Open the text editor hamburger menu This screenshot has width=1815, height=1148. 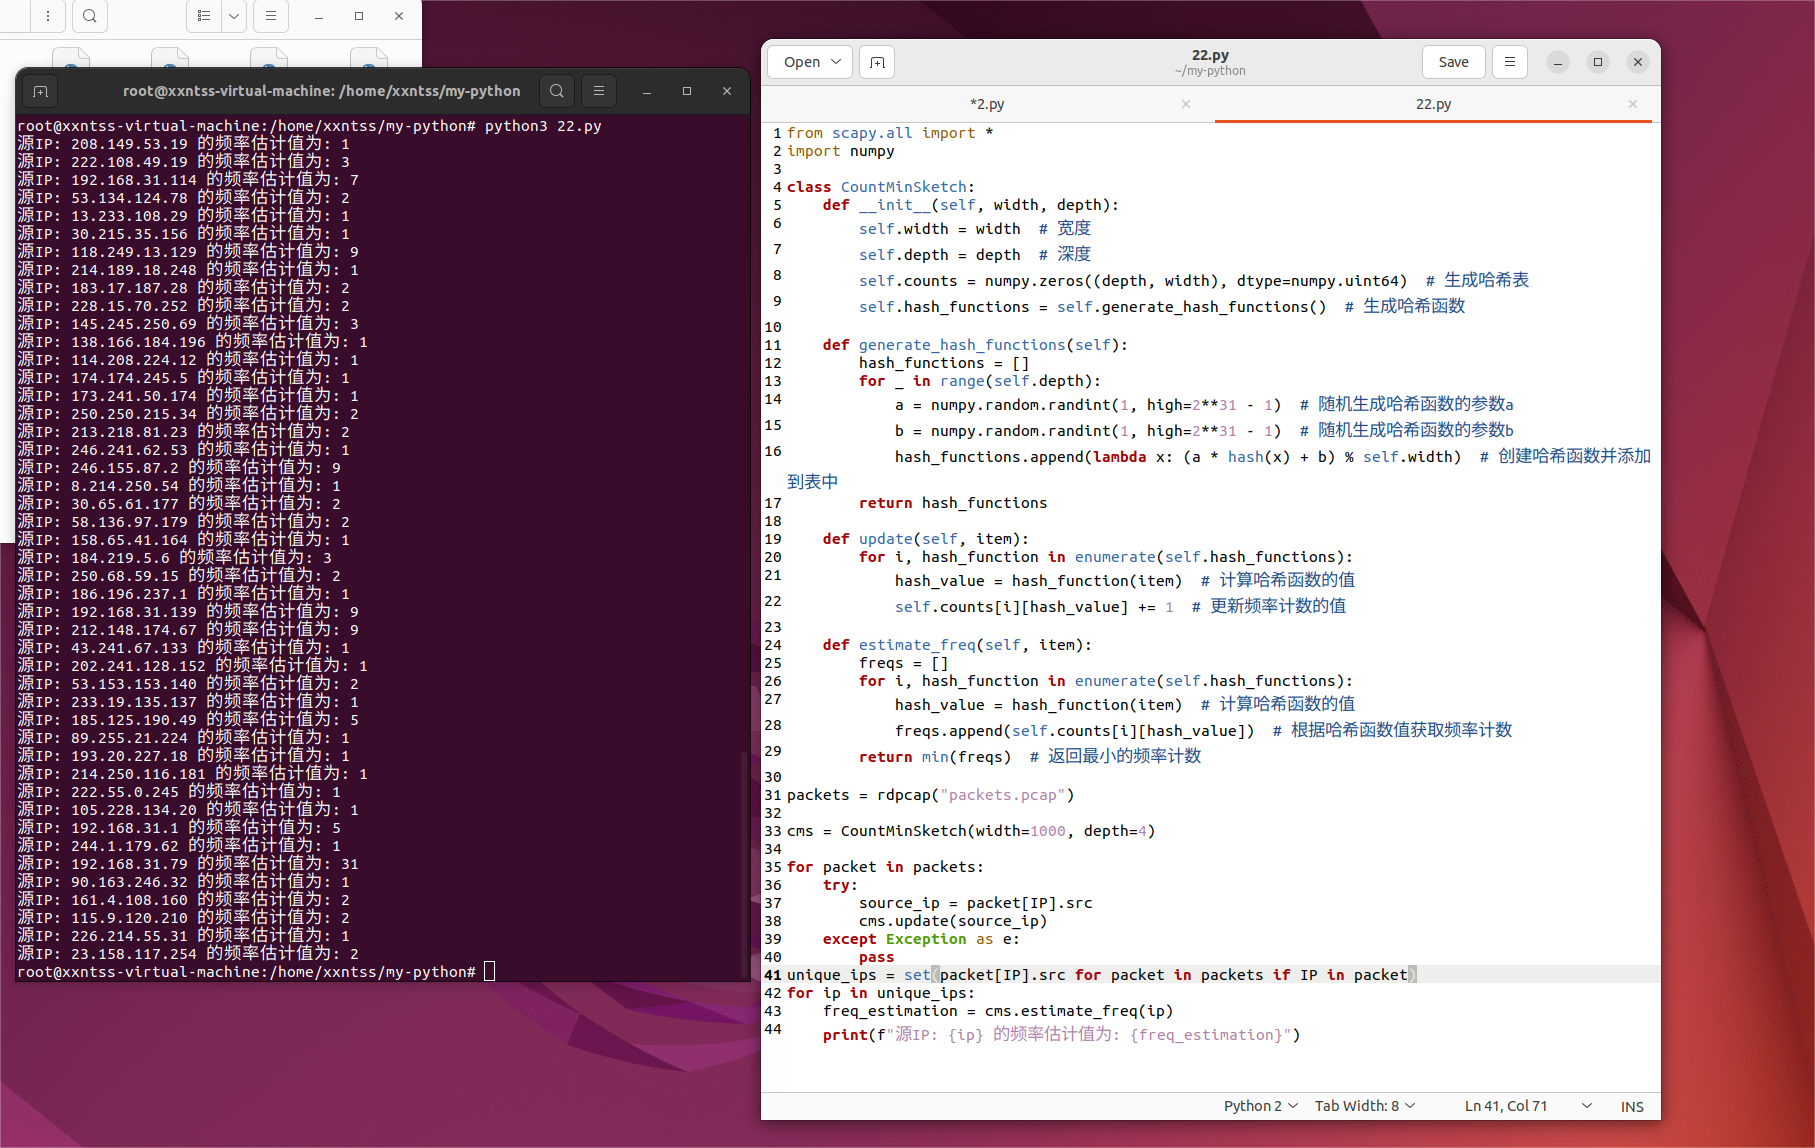(x=1510, y=62)
